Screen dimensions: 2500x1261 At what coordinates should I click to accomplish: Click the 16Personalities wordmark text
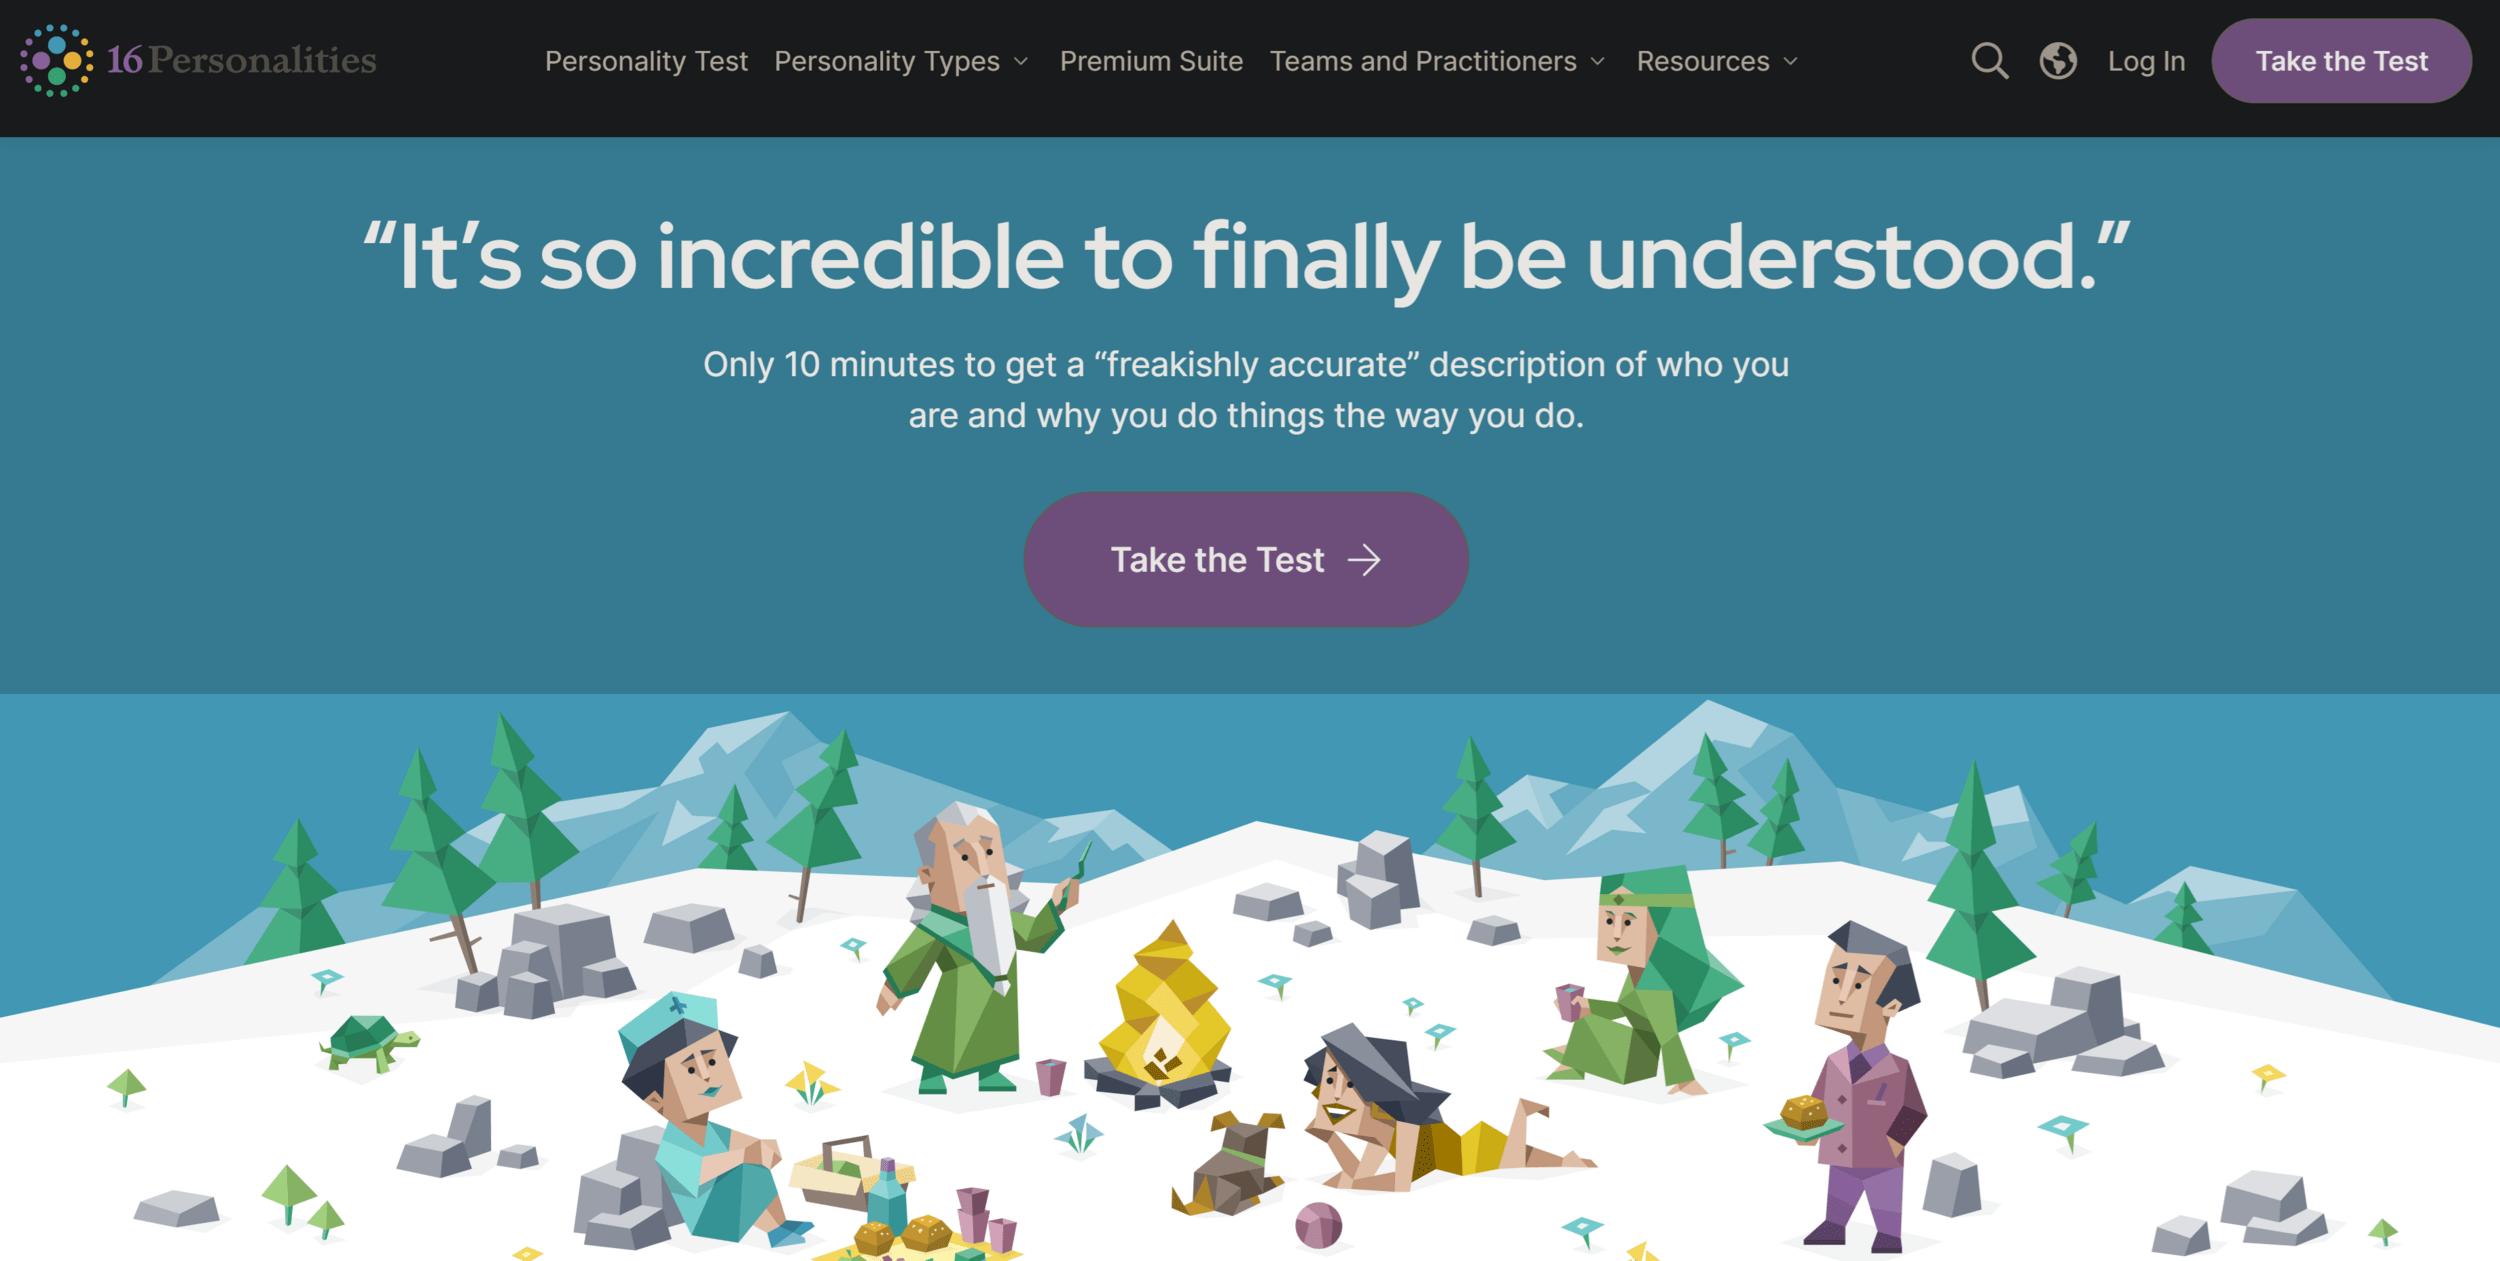pyautogui.click(x=242, y=60)
